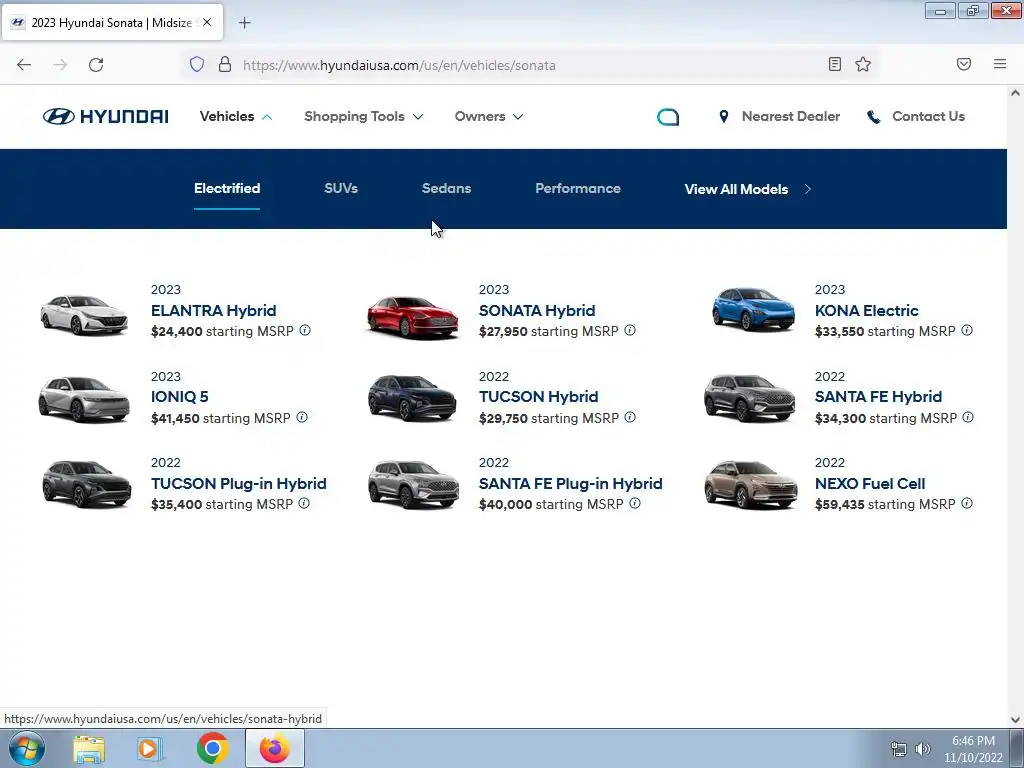
Task: Open a new browser tab
Action: click(245, 23)
